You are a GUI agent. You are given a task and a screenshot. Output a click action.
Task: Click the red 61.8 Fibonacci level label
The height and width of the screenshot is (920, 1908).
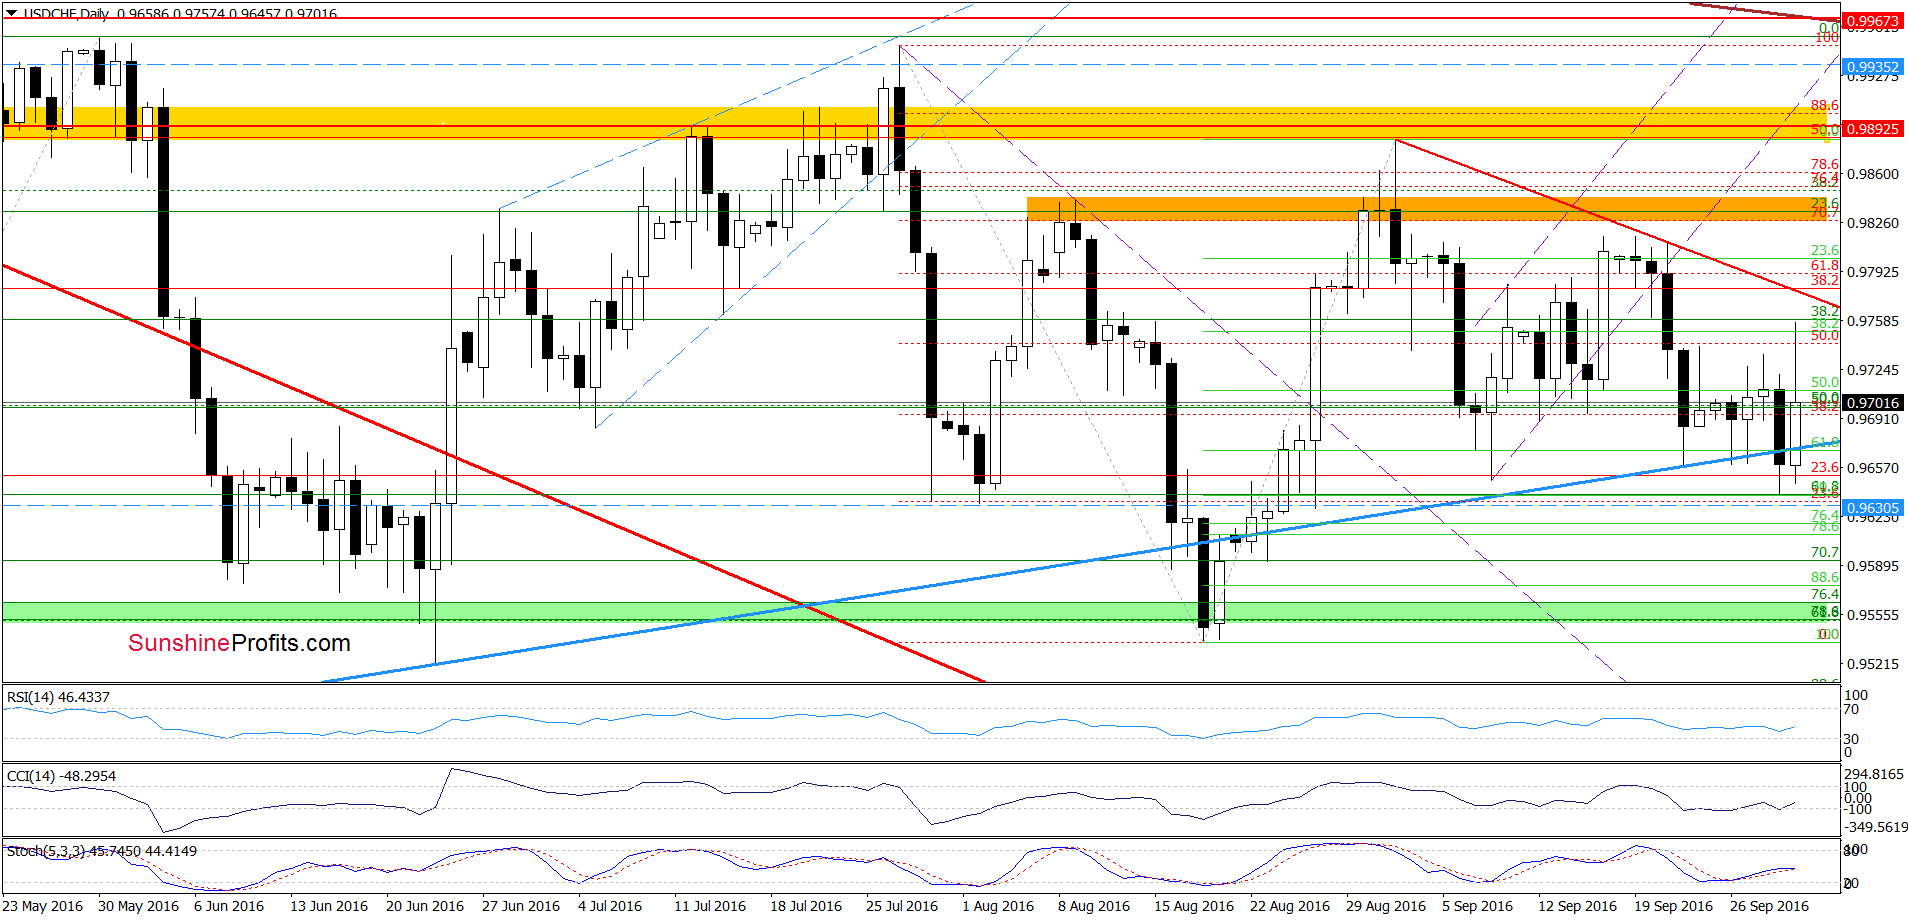coord(1825,265)
